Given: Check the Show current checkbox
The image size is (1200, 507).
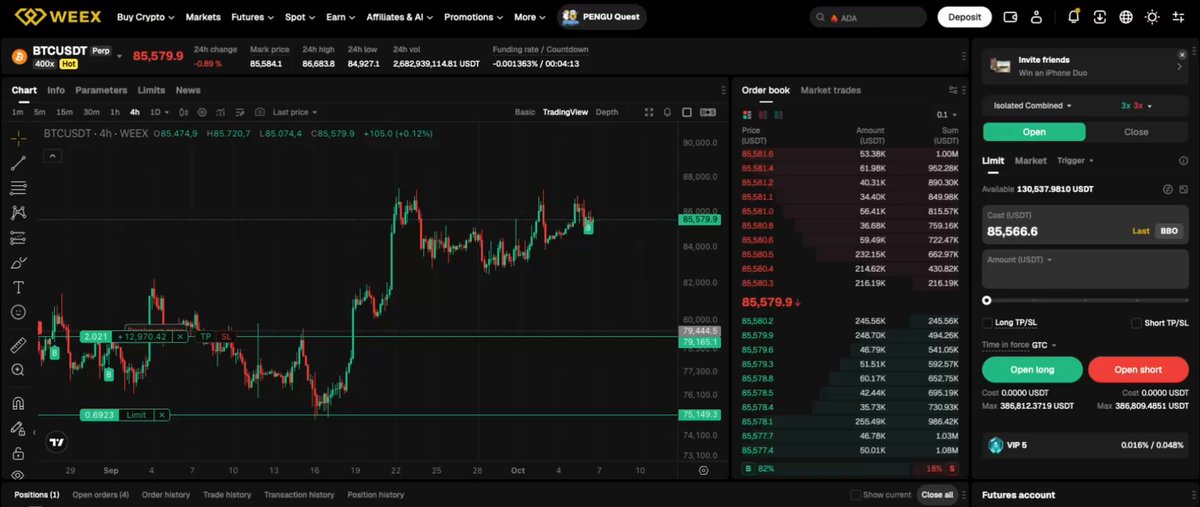Looking at the screenshot, I should tap(855, 495).
